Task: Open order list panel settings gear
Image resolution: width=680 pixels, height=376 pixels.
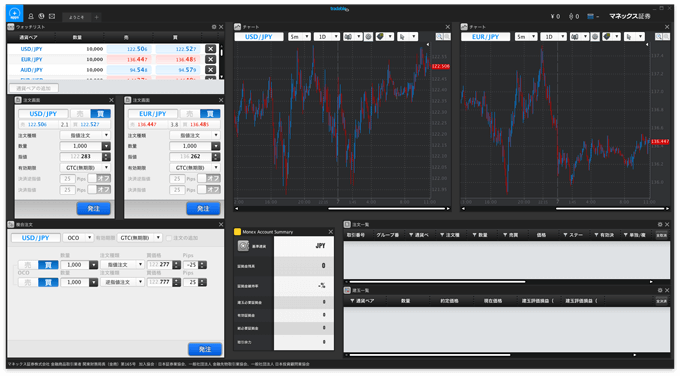Action: (x=660, y=225)
